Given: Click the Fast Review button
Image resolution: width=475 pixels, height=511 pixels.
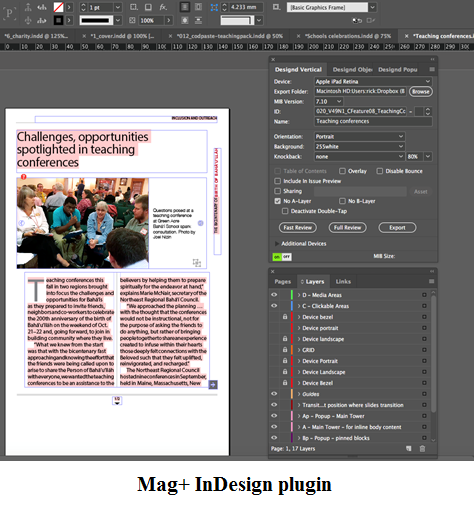Looking at the screenshot, I should pos(298,228).
